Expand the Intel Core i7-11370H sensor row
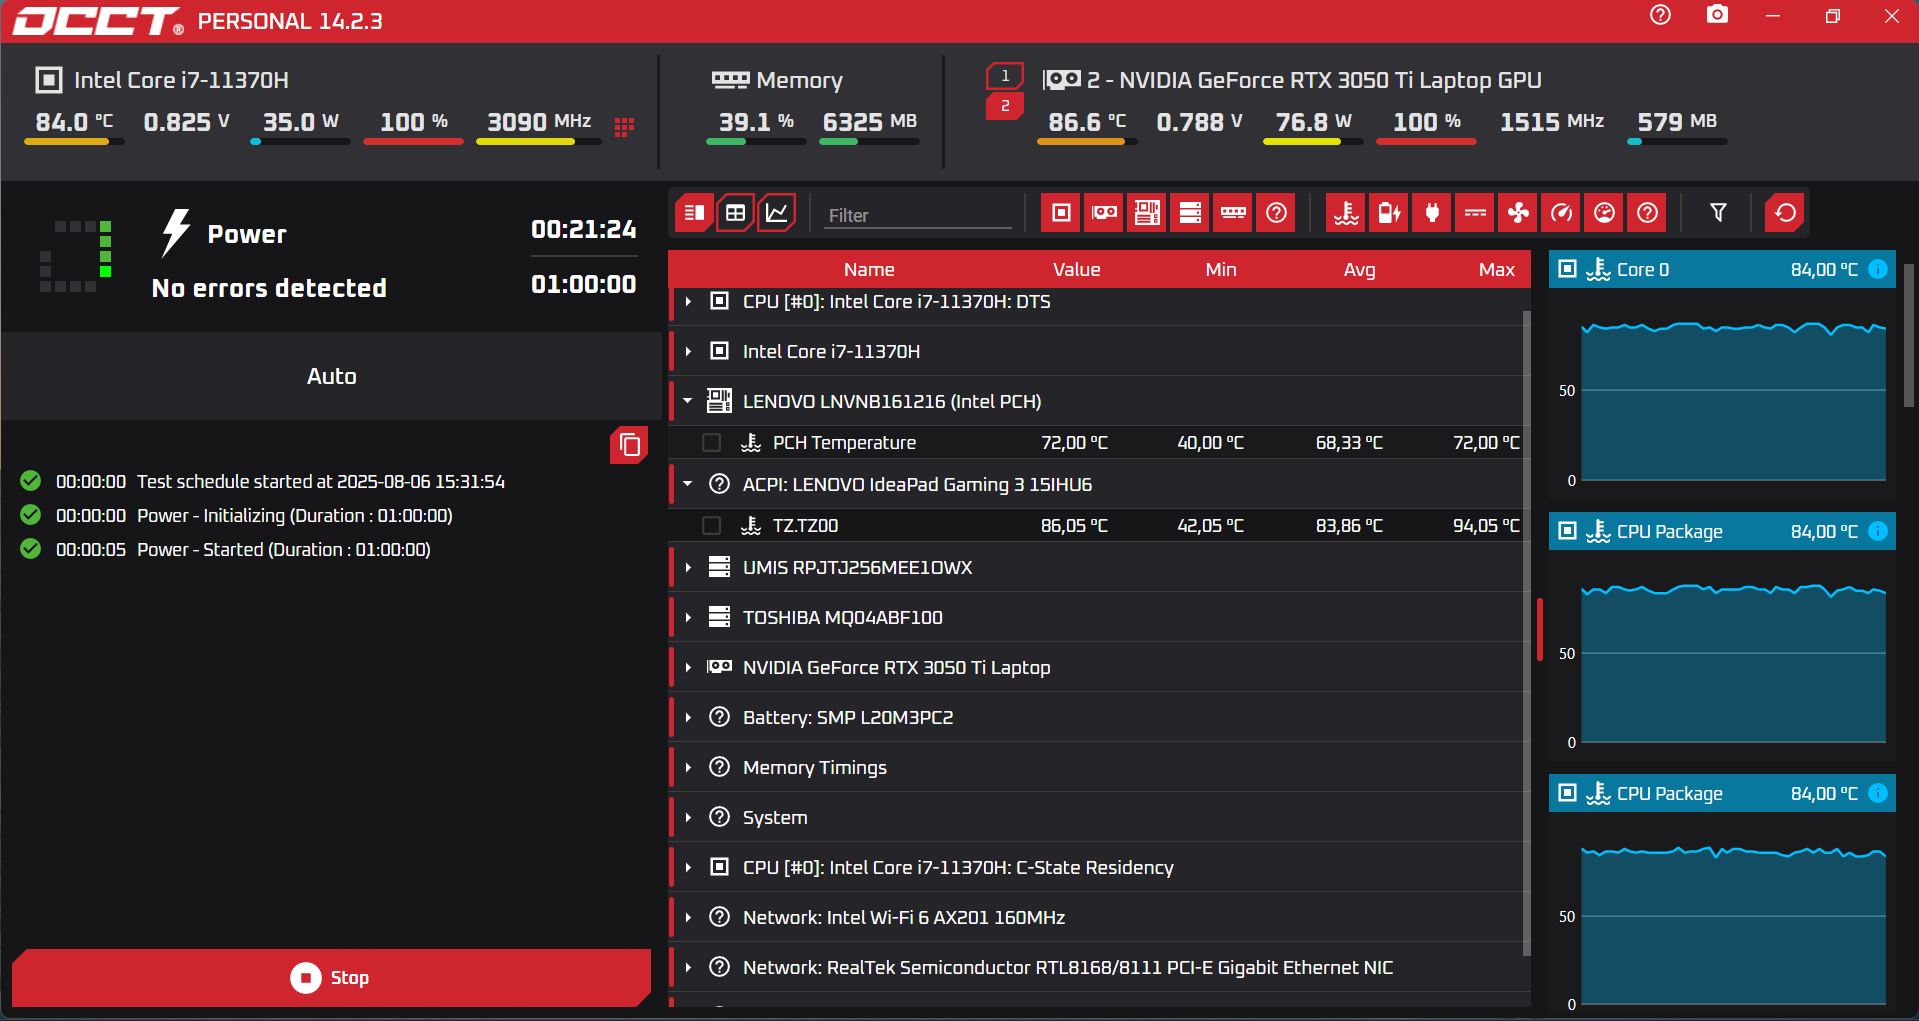This screenshot has height=1021, width=1919. click(x=688, y=351)
